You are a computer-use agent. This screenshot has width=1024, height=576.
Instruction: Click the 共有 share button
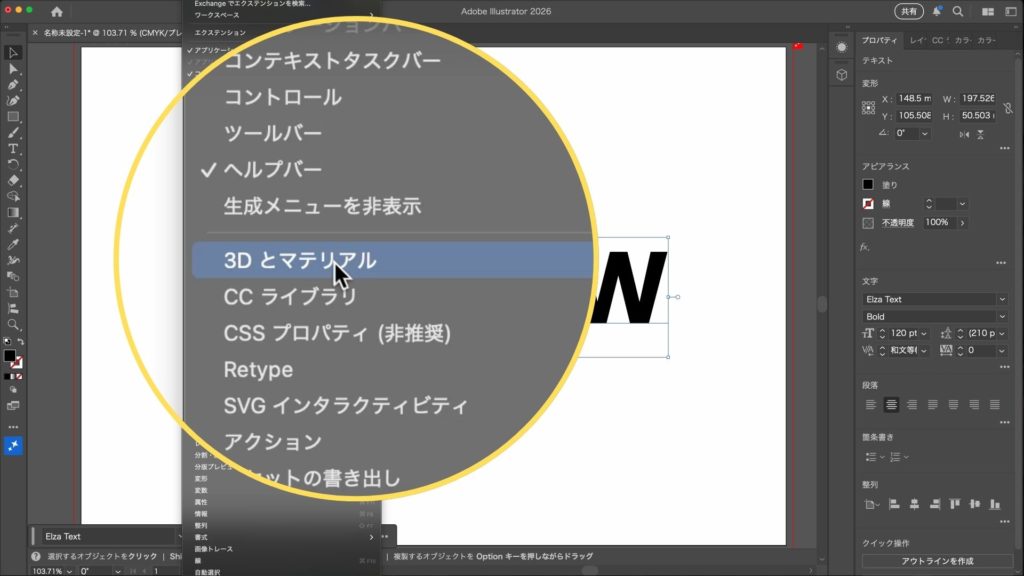[908, 12]
